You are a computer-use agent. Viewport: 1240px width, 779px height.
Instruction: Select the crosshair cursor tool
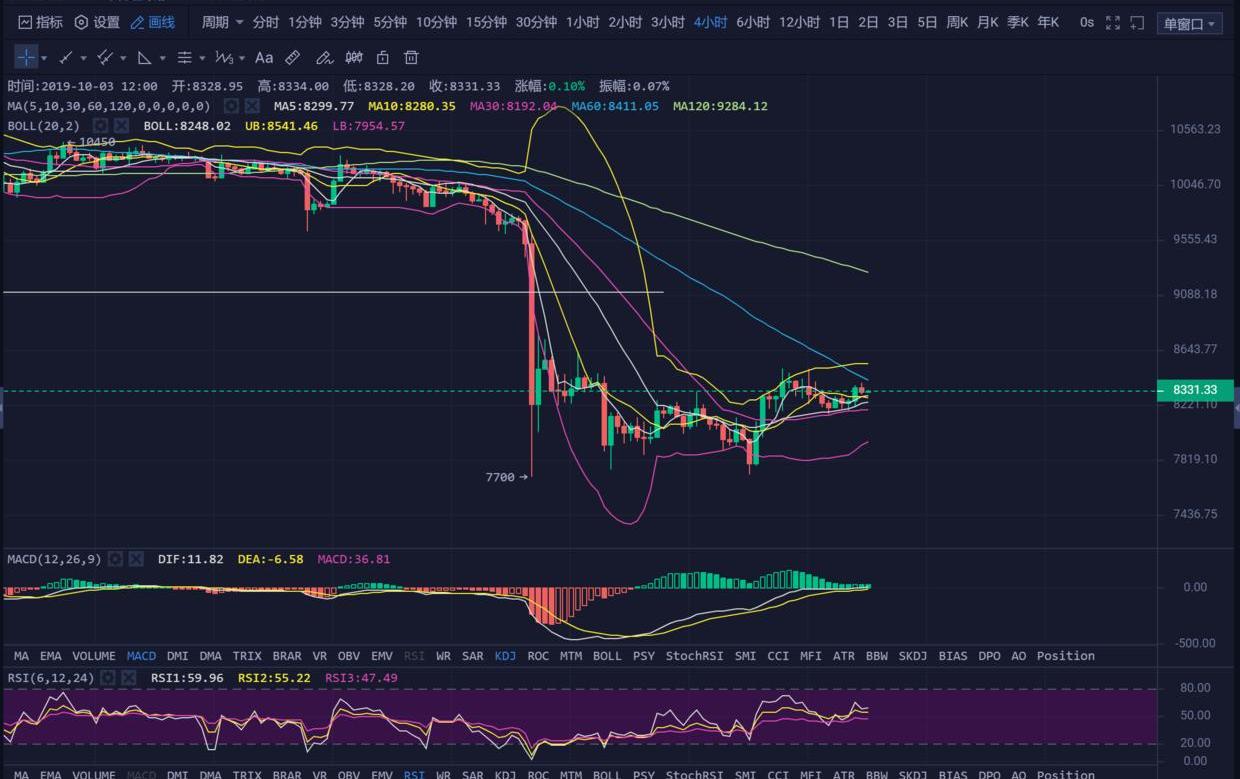coord(26,57)
